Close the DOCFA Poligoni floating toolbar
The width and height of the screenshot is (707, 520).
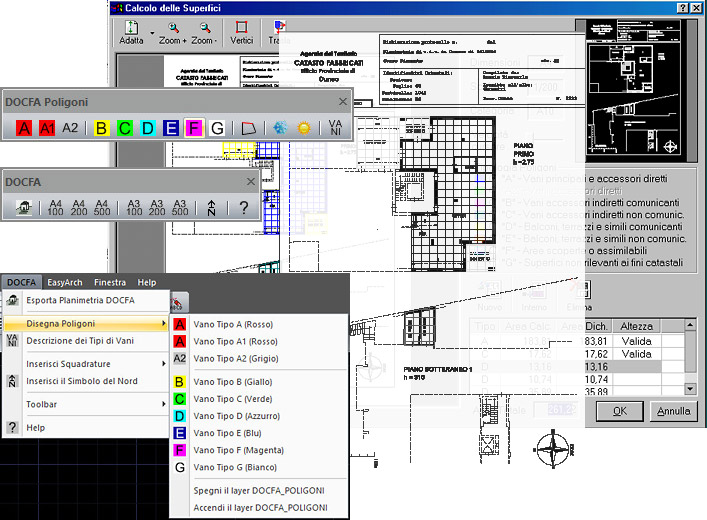click(x=343, y=101)
